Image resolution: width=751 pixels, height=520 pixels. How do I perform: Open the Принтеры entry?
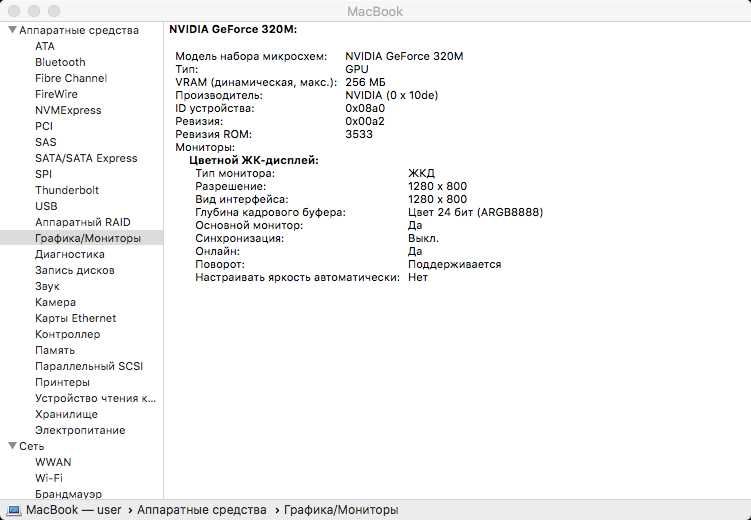pos(62,382)
